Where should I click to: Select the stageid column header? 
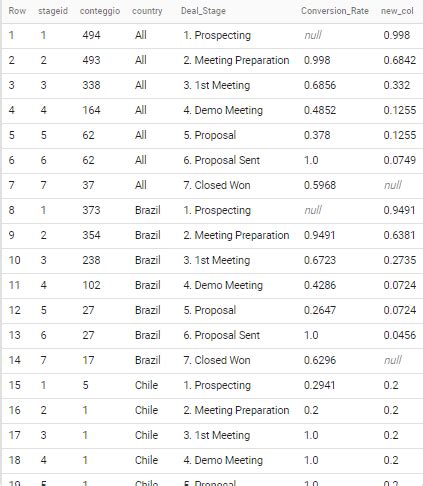coord(53,11)
